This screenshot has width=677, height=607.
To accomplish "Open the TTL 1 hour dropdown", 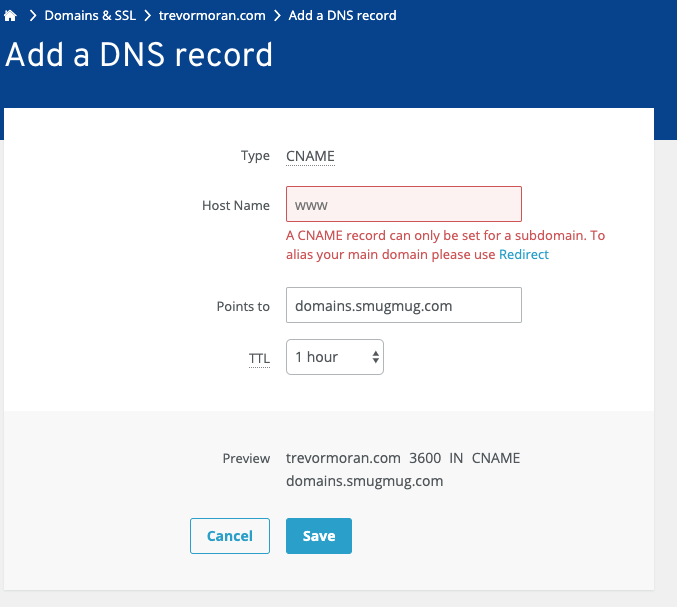I will pyautogui.click(x=335, y=357).
